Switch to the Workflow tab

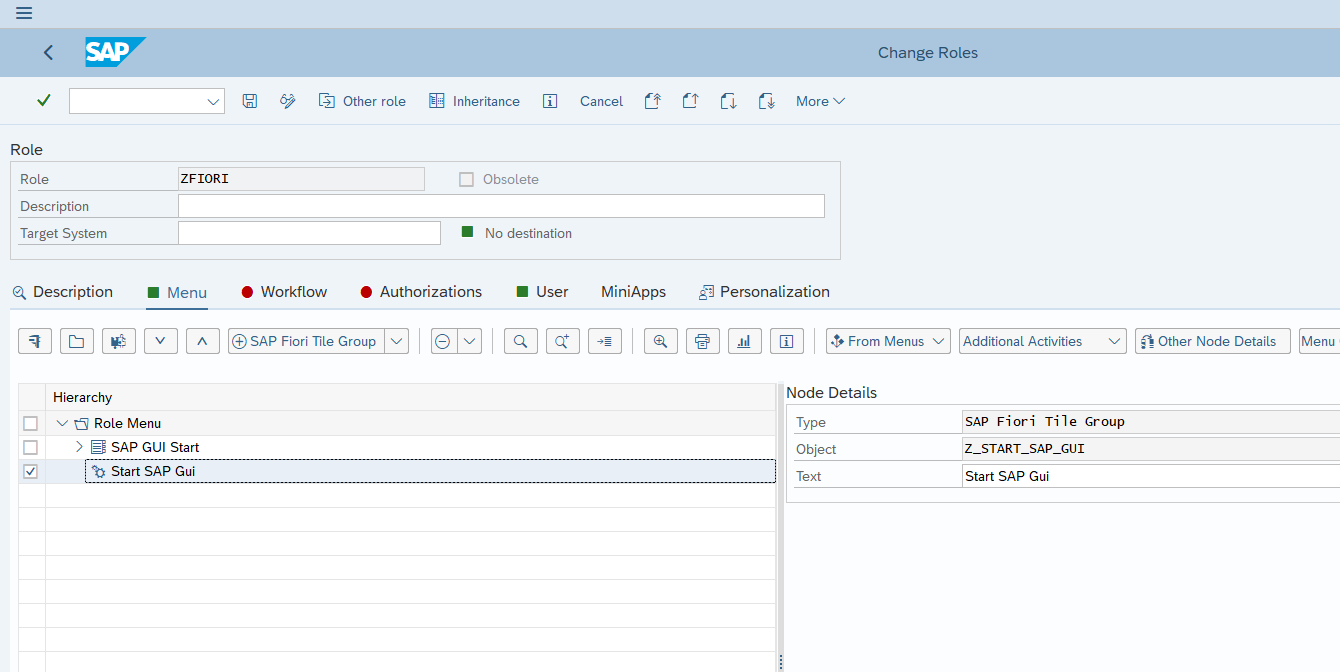pos(284,292)
